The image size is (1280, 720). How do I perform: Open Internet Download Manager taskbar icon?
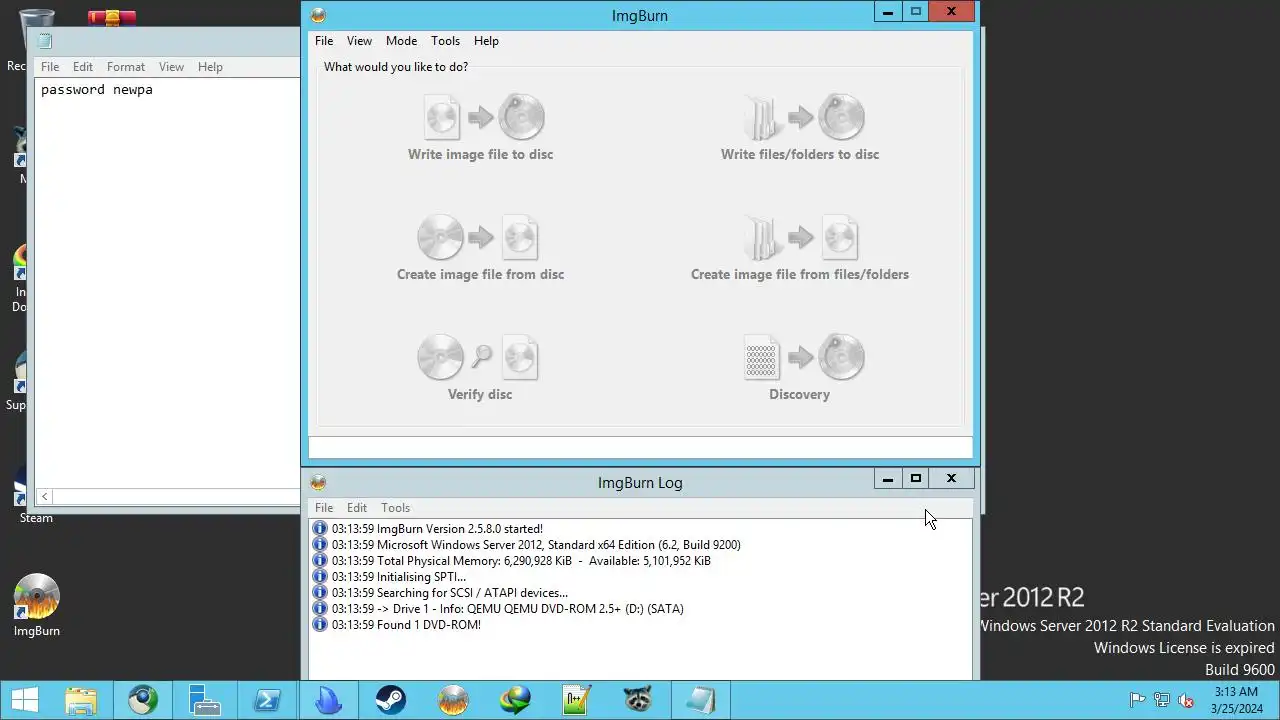tap(515, 700)
